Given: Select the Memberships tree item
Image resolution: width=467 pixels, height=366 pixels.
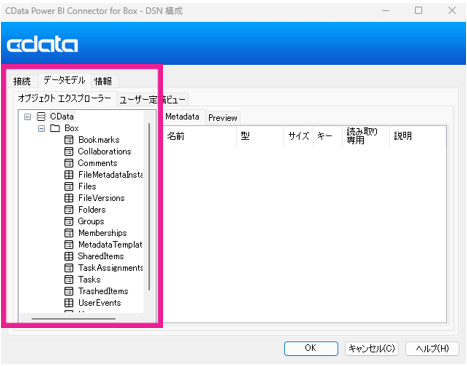Looking at the screenshot, I should pos(103,233).
